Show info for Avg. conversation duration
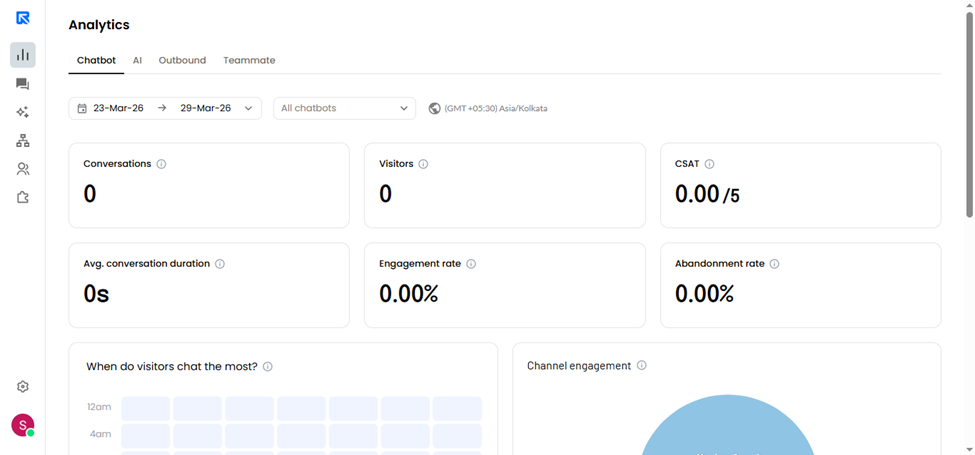This screenshot has height=455, width=975. coord(219,264)
